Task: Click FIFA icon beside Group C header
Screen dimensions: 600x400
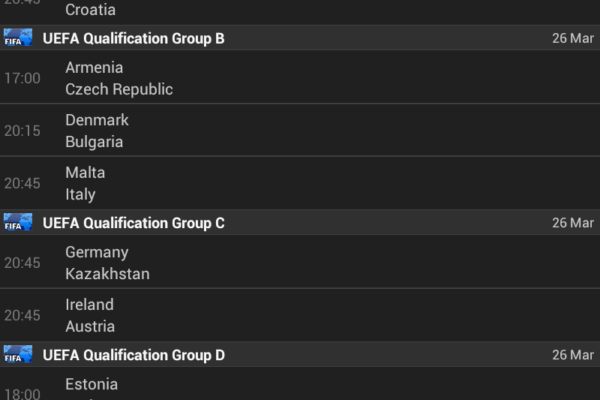Action: pyautogui.click(x=18, y=222)
